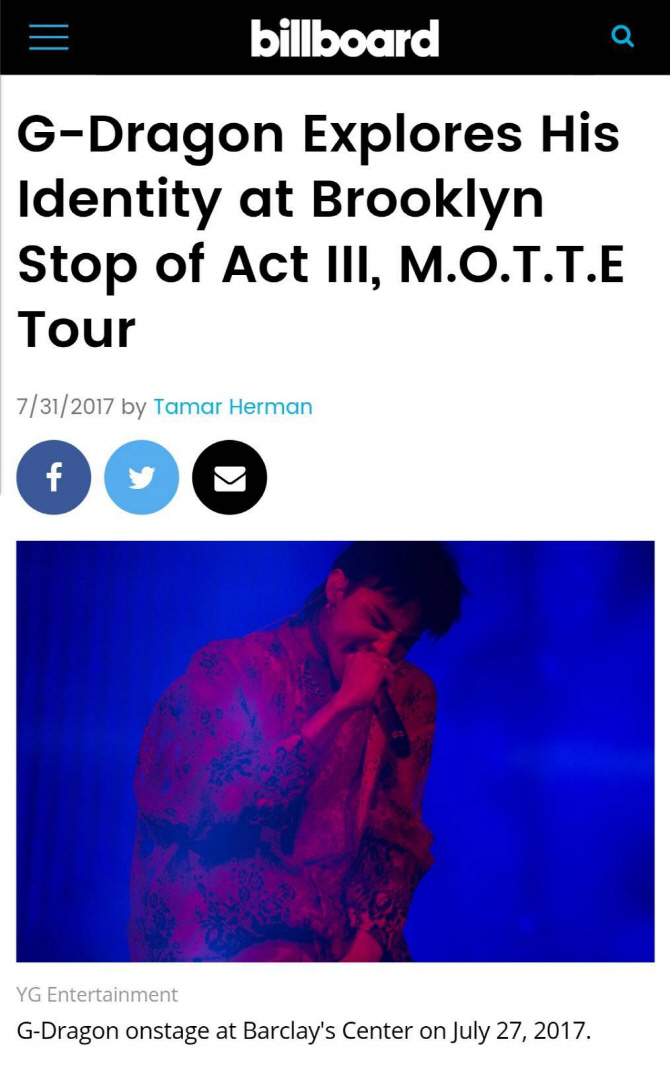Share the article on Facebook
The image size is (670, 1066).
[x=54, y=477]
